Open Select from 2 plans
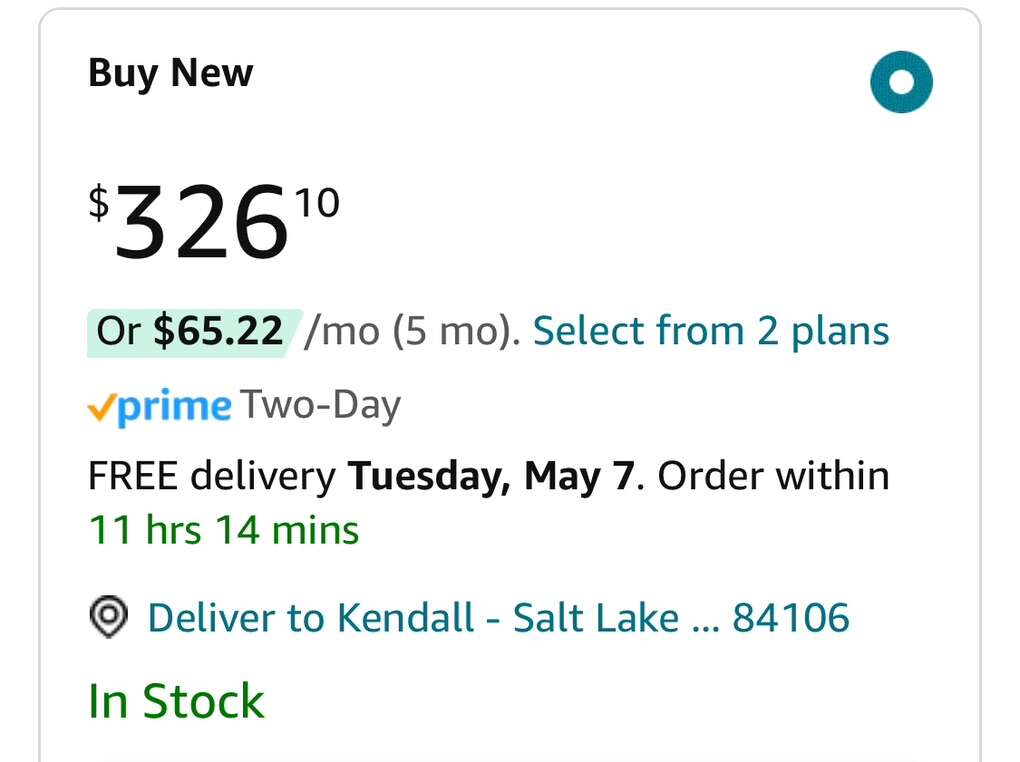This screenshot has height=762, width=1020. coord(710,330)
